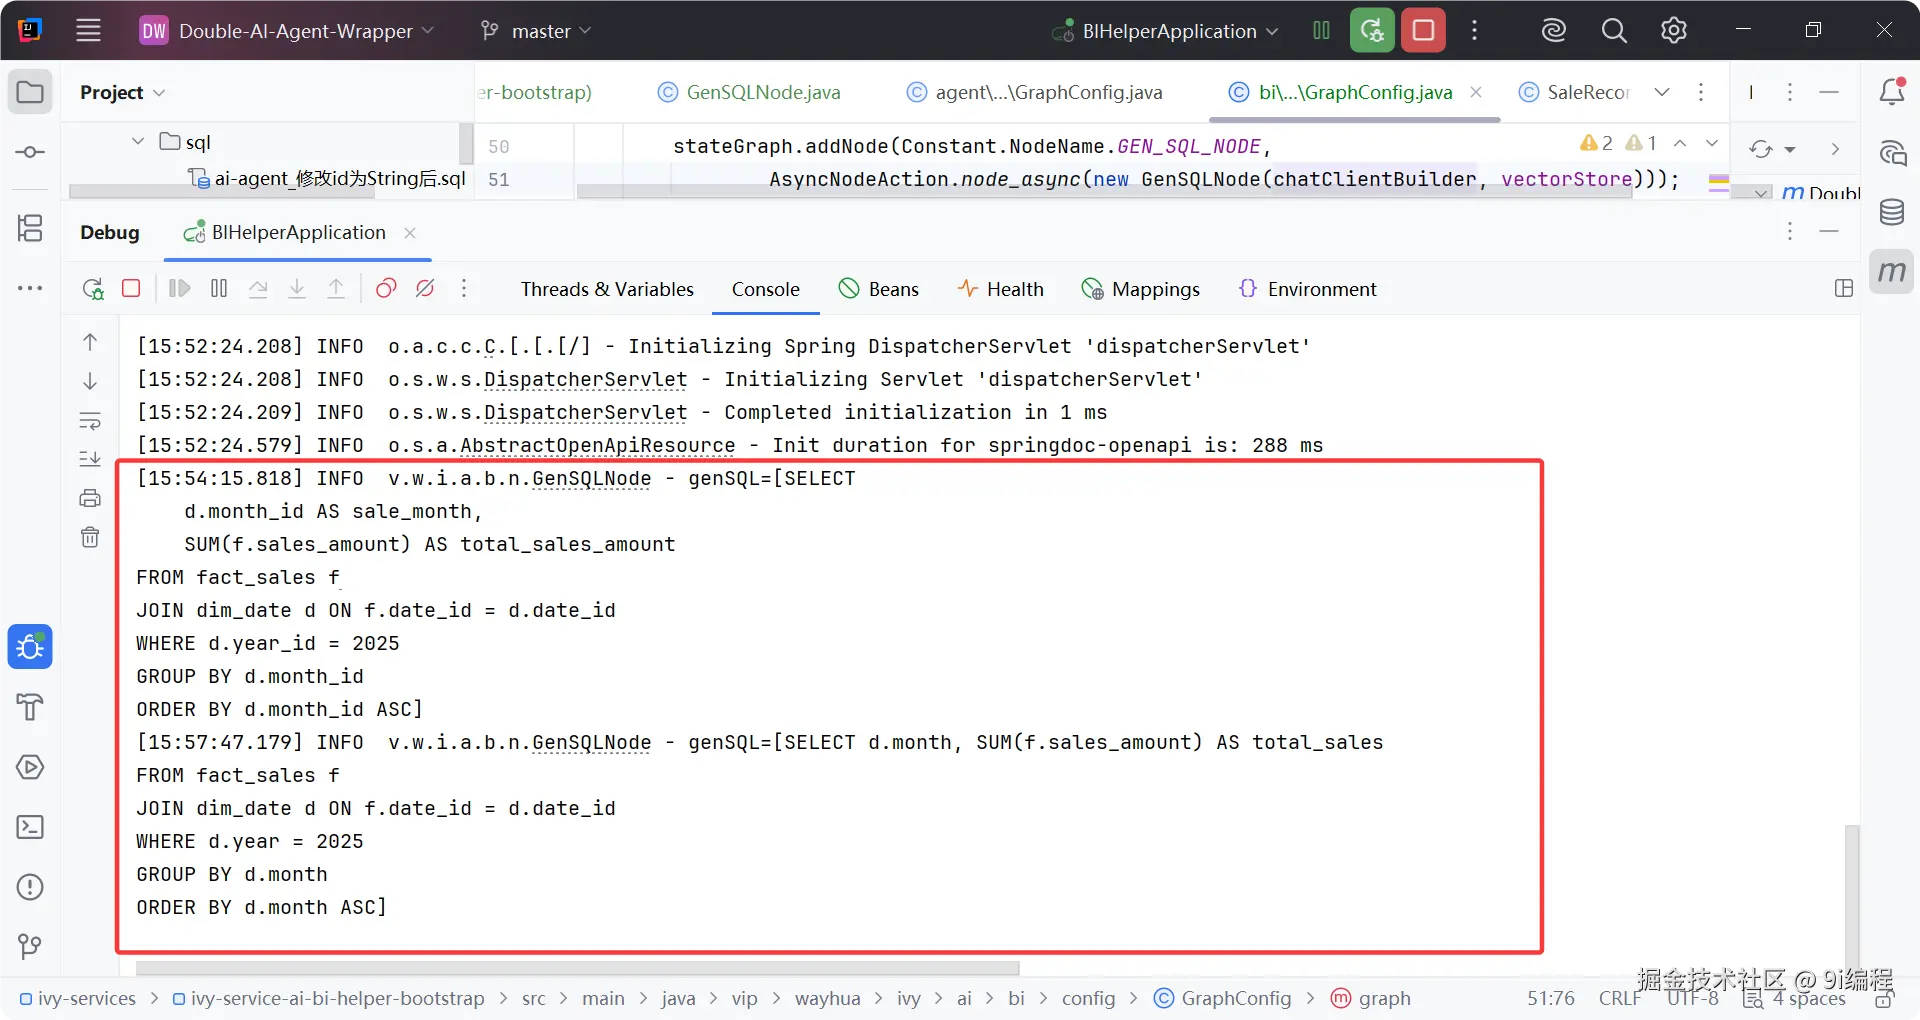Screen dimensions: 1920x1020
Task: Go to next highlighted error arrow
Action: point(1712,143)
